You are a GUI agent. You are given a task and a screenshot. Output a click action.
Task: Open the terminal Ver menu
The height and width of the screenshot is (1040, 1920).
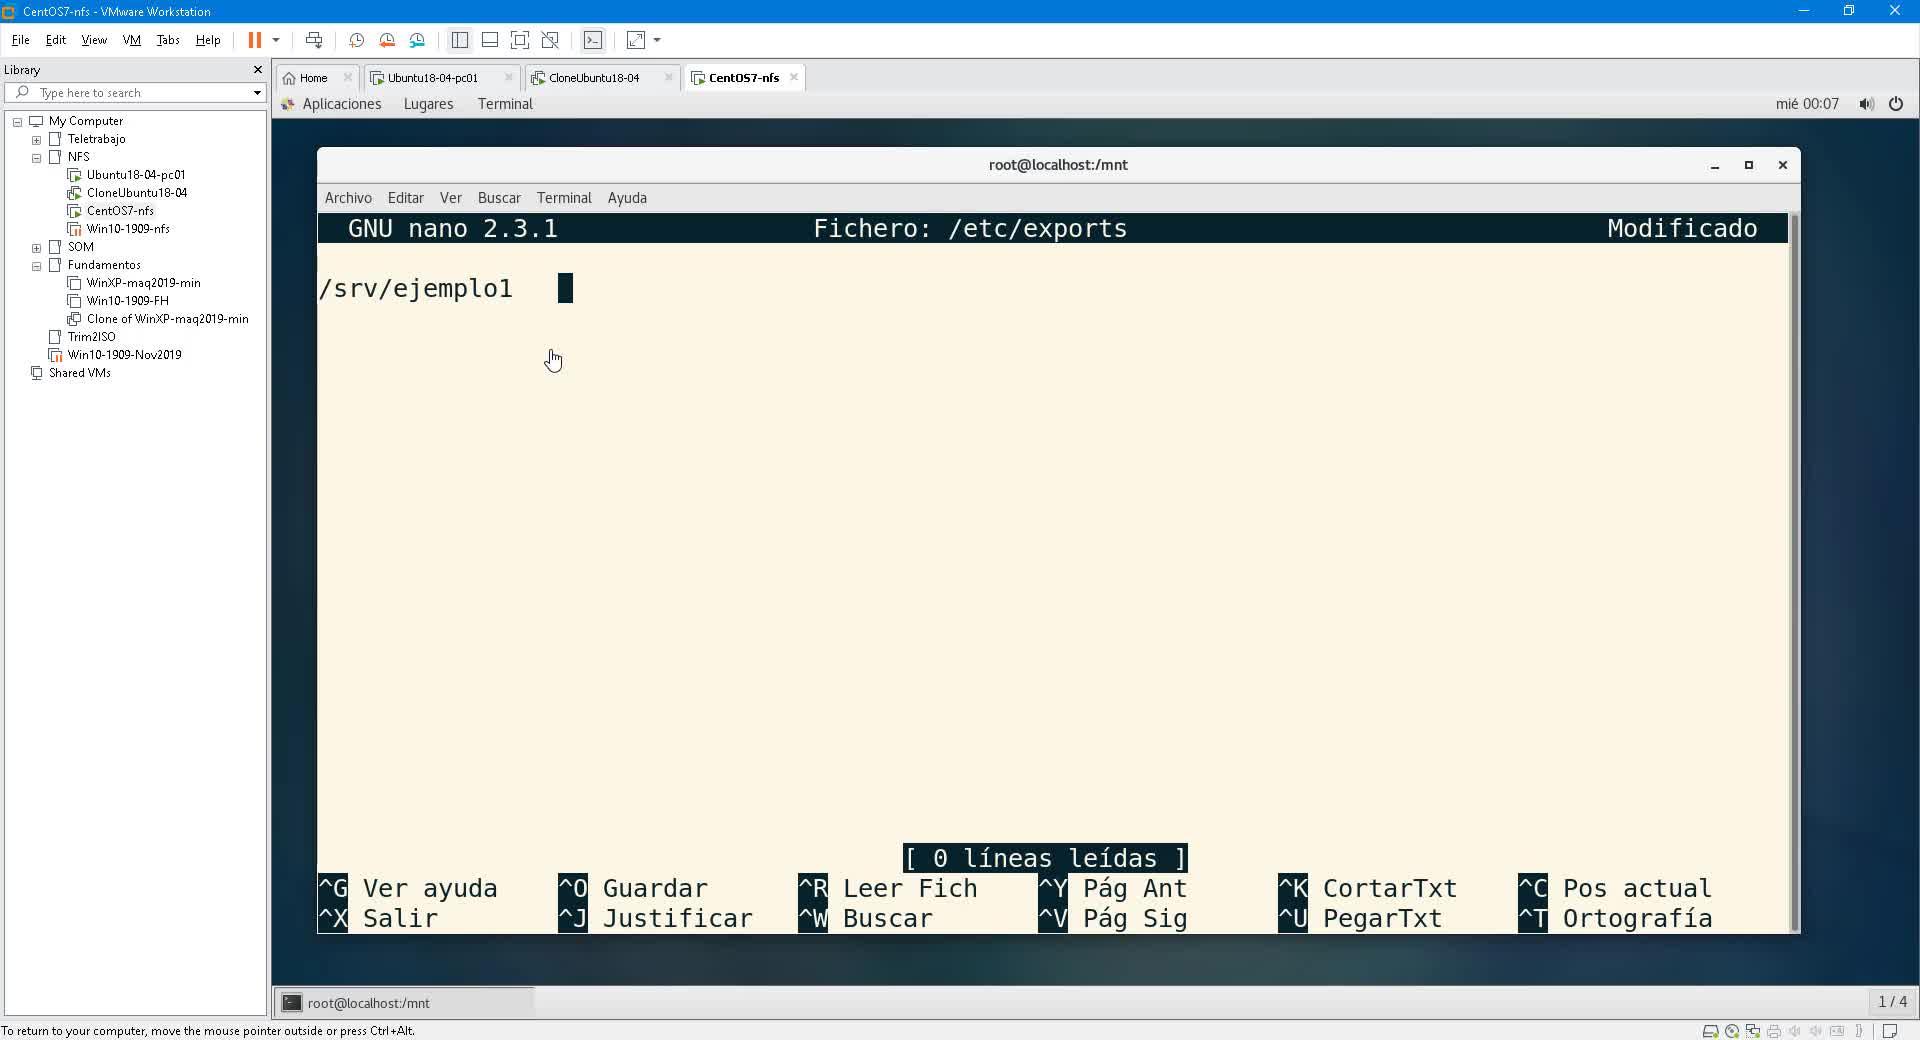[x=451, y=198]
